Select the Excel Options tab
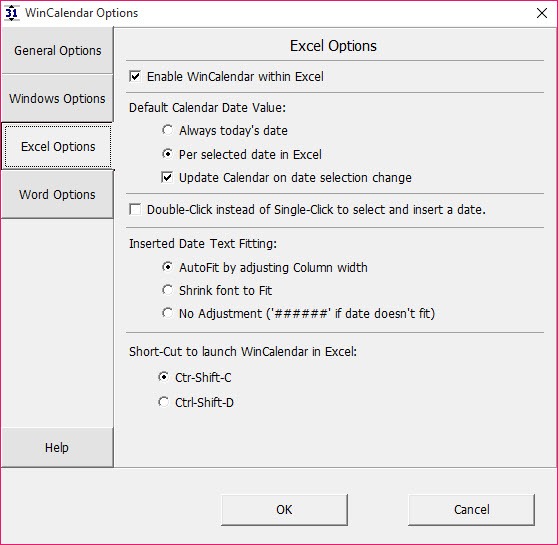Viewport: 558px width, 545px height. click(x=57, y=146)
